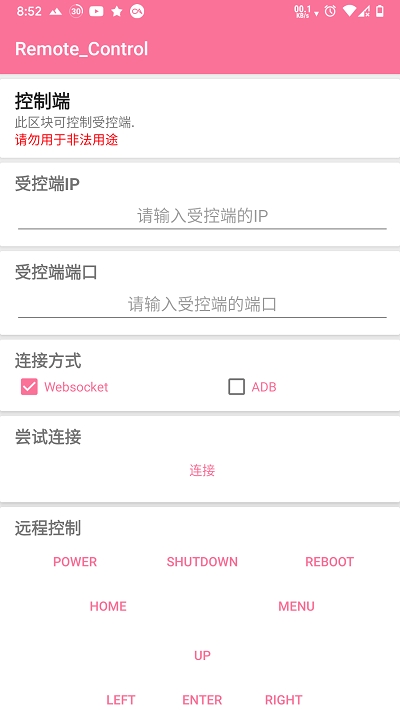
Task: Enable the ADB connection checkbox
Action: pos(236,387)
